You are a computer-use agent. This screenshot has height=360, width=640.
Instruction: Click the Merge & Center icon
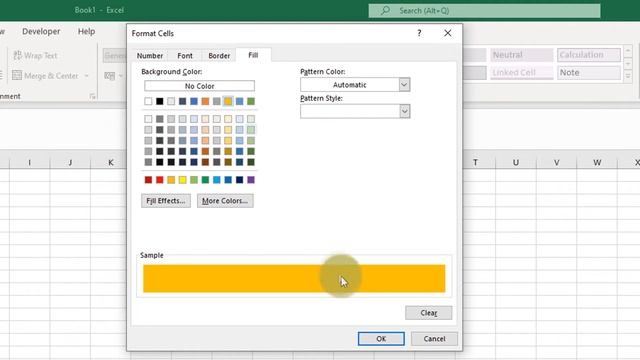(17, 76)
